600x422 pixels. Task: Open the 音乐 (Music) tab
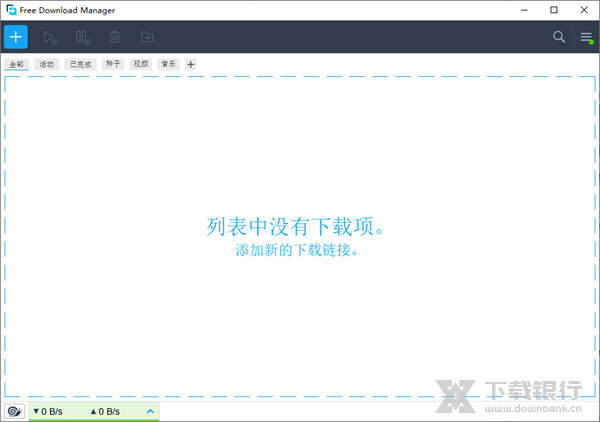168,64
